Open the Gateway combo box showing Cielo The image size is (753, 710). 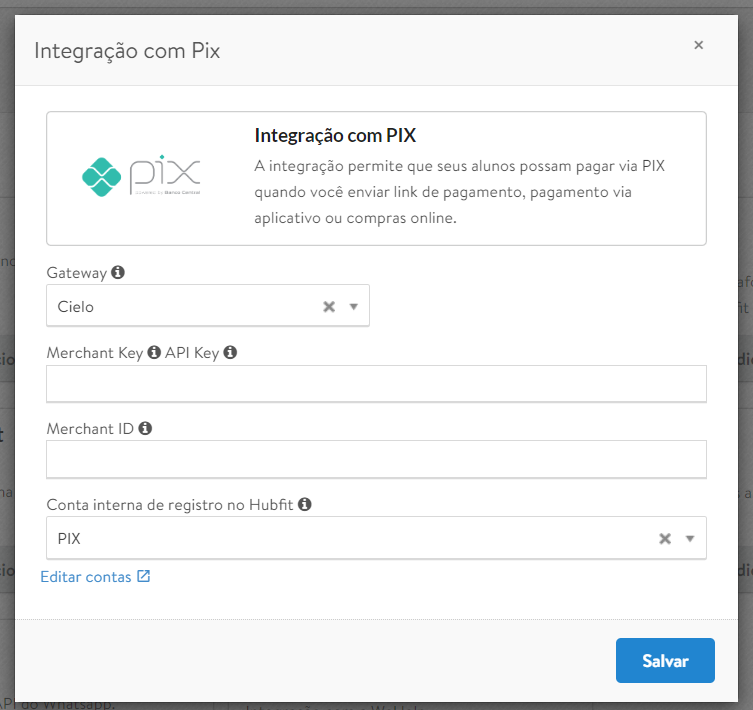click(x=180, y=307)
